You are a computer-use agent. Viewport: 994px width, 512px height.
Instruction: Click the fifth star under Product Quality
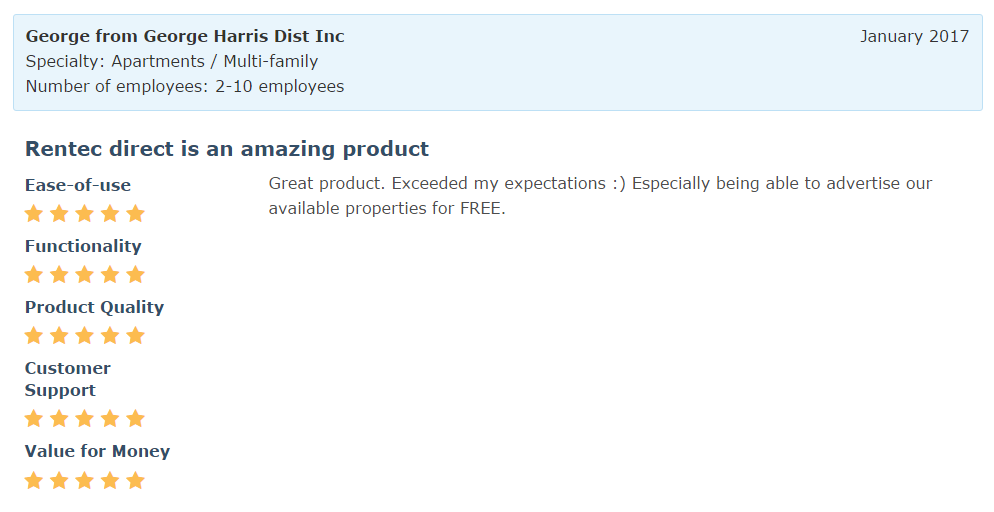click(x=136, y=335)
